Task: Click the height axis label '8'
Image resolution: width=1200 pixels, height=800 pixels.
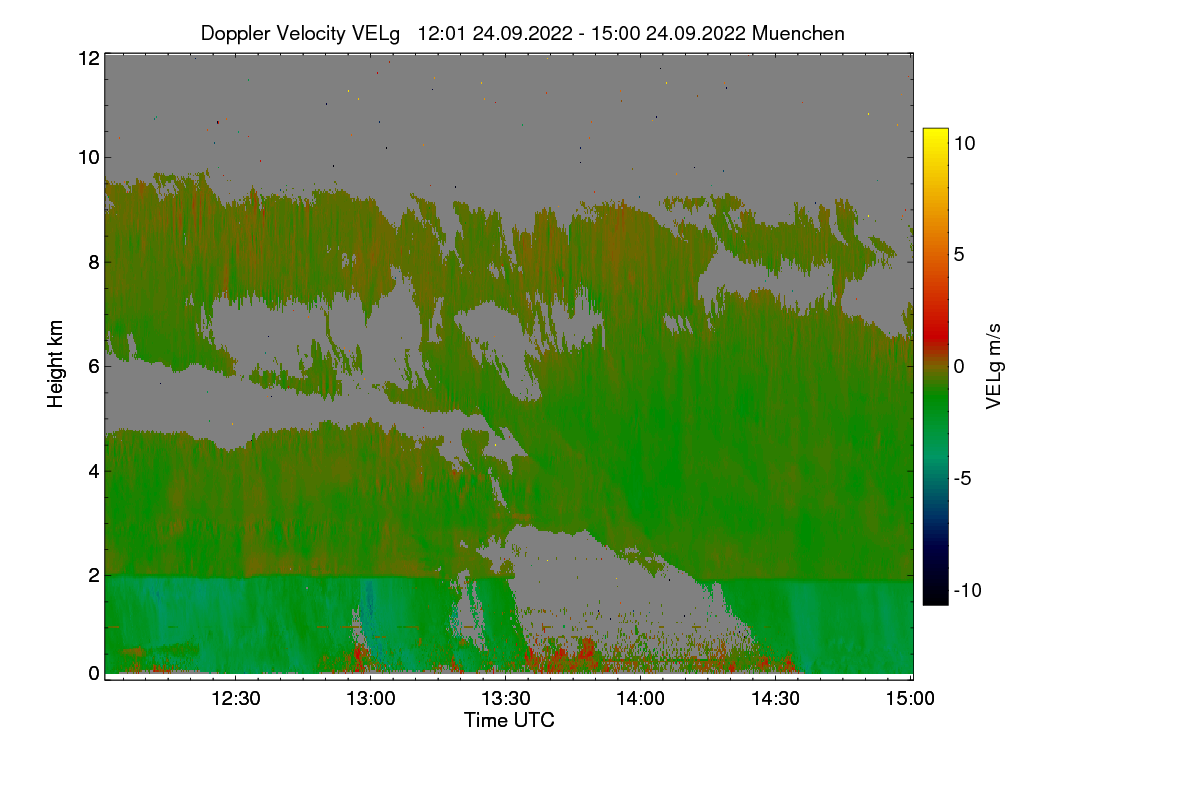Action: point(94,262)
